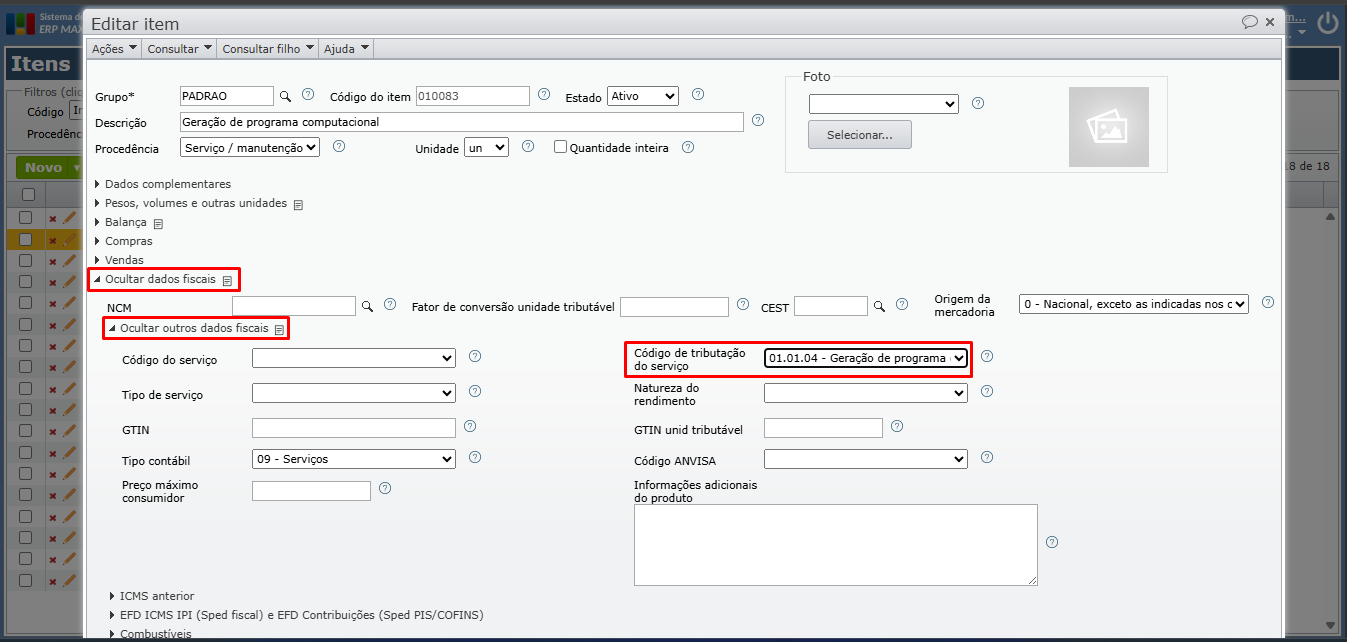Screen dimensions: 1347x642
Task: Open help icon next to GTIN field
Action: pos(470,426)
